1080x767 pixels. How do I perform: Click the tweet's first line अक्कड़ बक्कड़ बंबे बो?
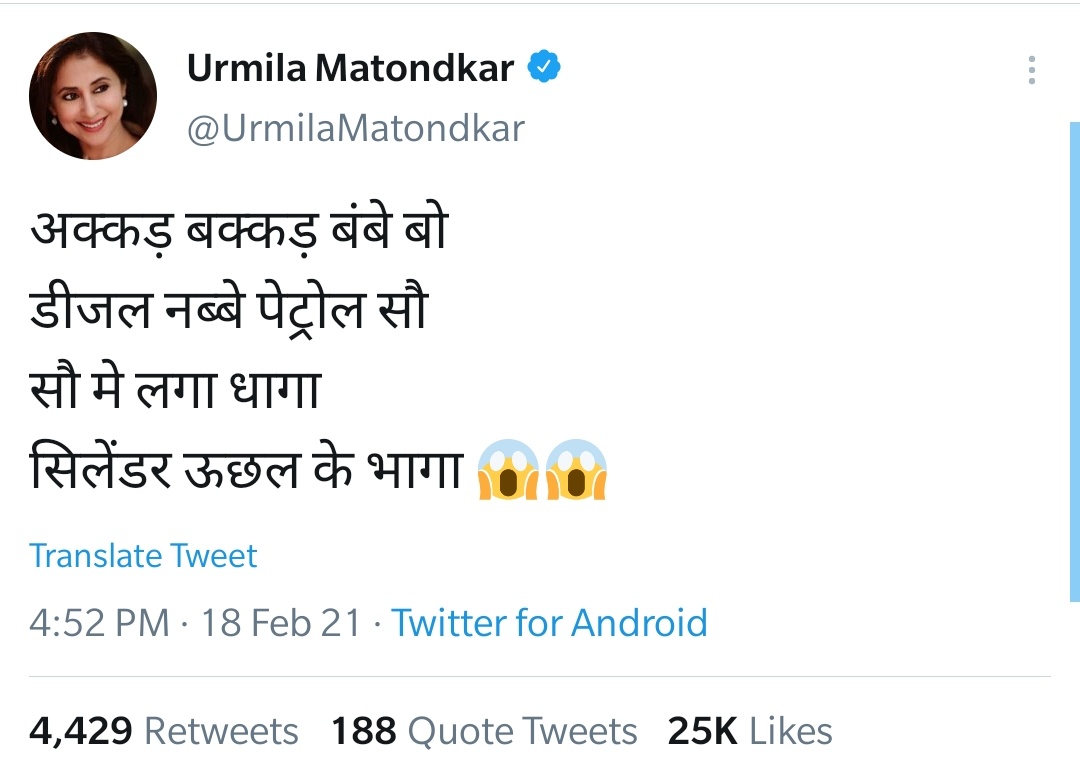tap(238, 233)
